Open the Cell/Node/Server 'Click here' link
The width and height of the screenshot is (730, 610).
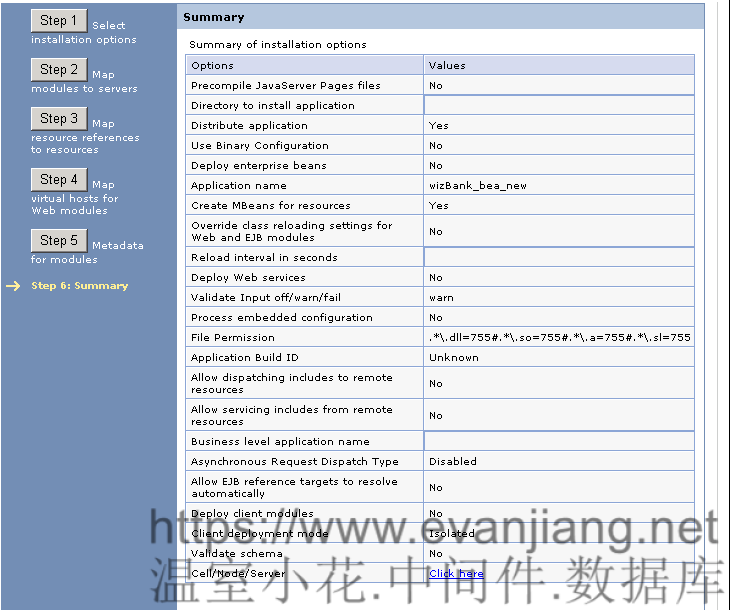[x=456, y=574]
